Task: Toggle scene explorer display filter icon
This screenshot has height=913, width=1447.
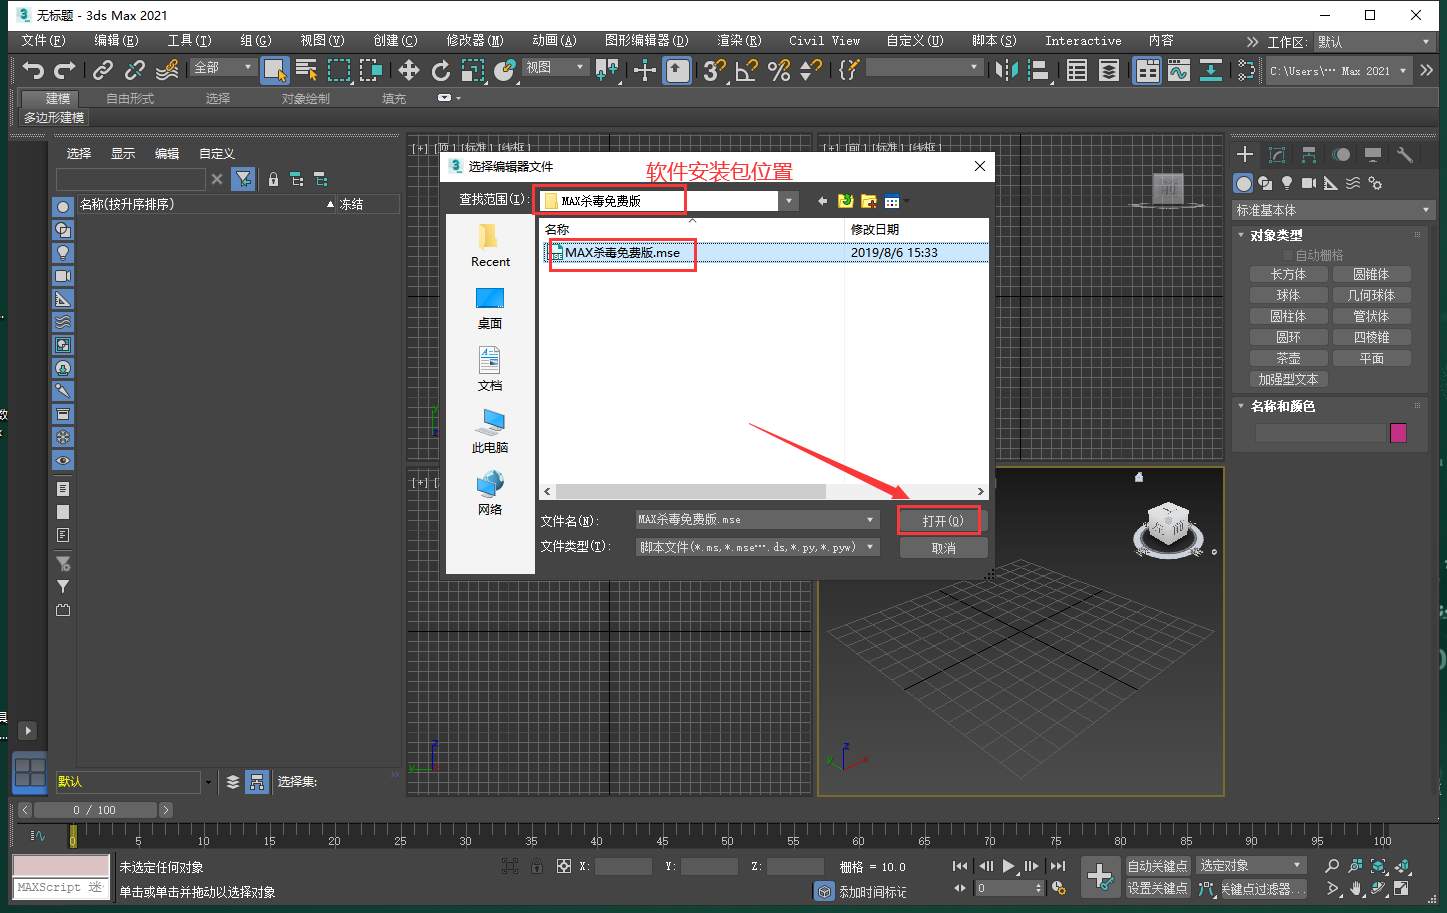Action: click(x=243, y=179)
